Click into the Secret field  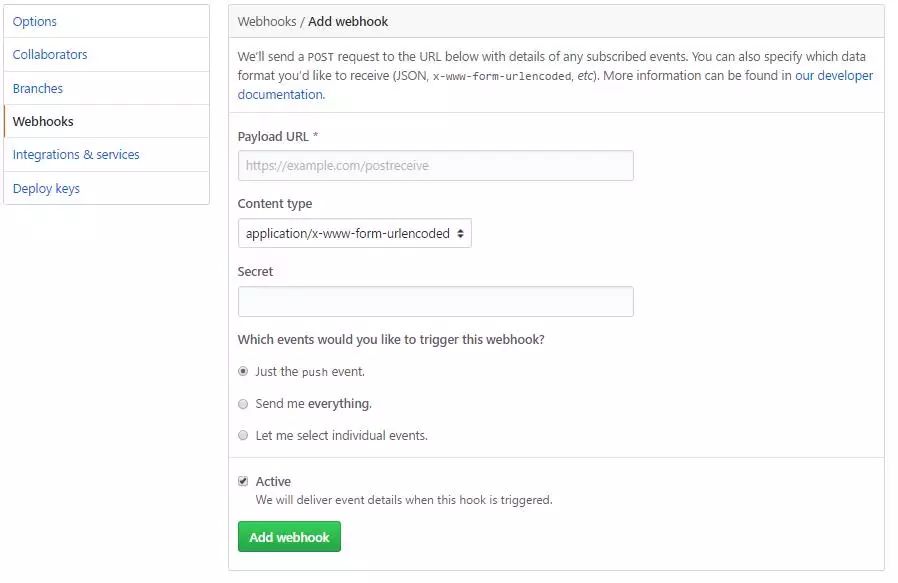point(436,301)
